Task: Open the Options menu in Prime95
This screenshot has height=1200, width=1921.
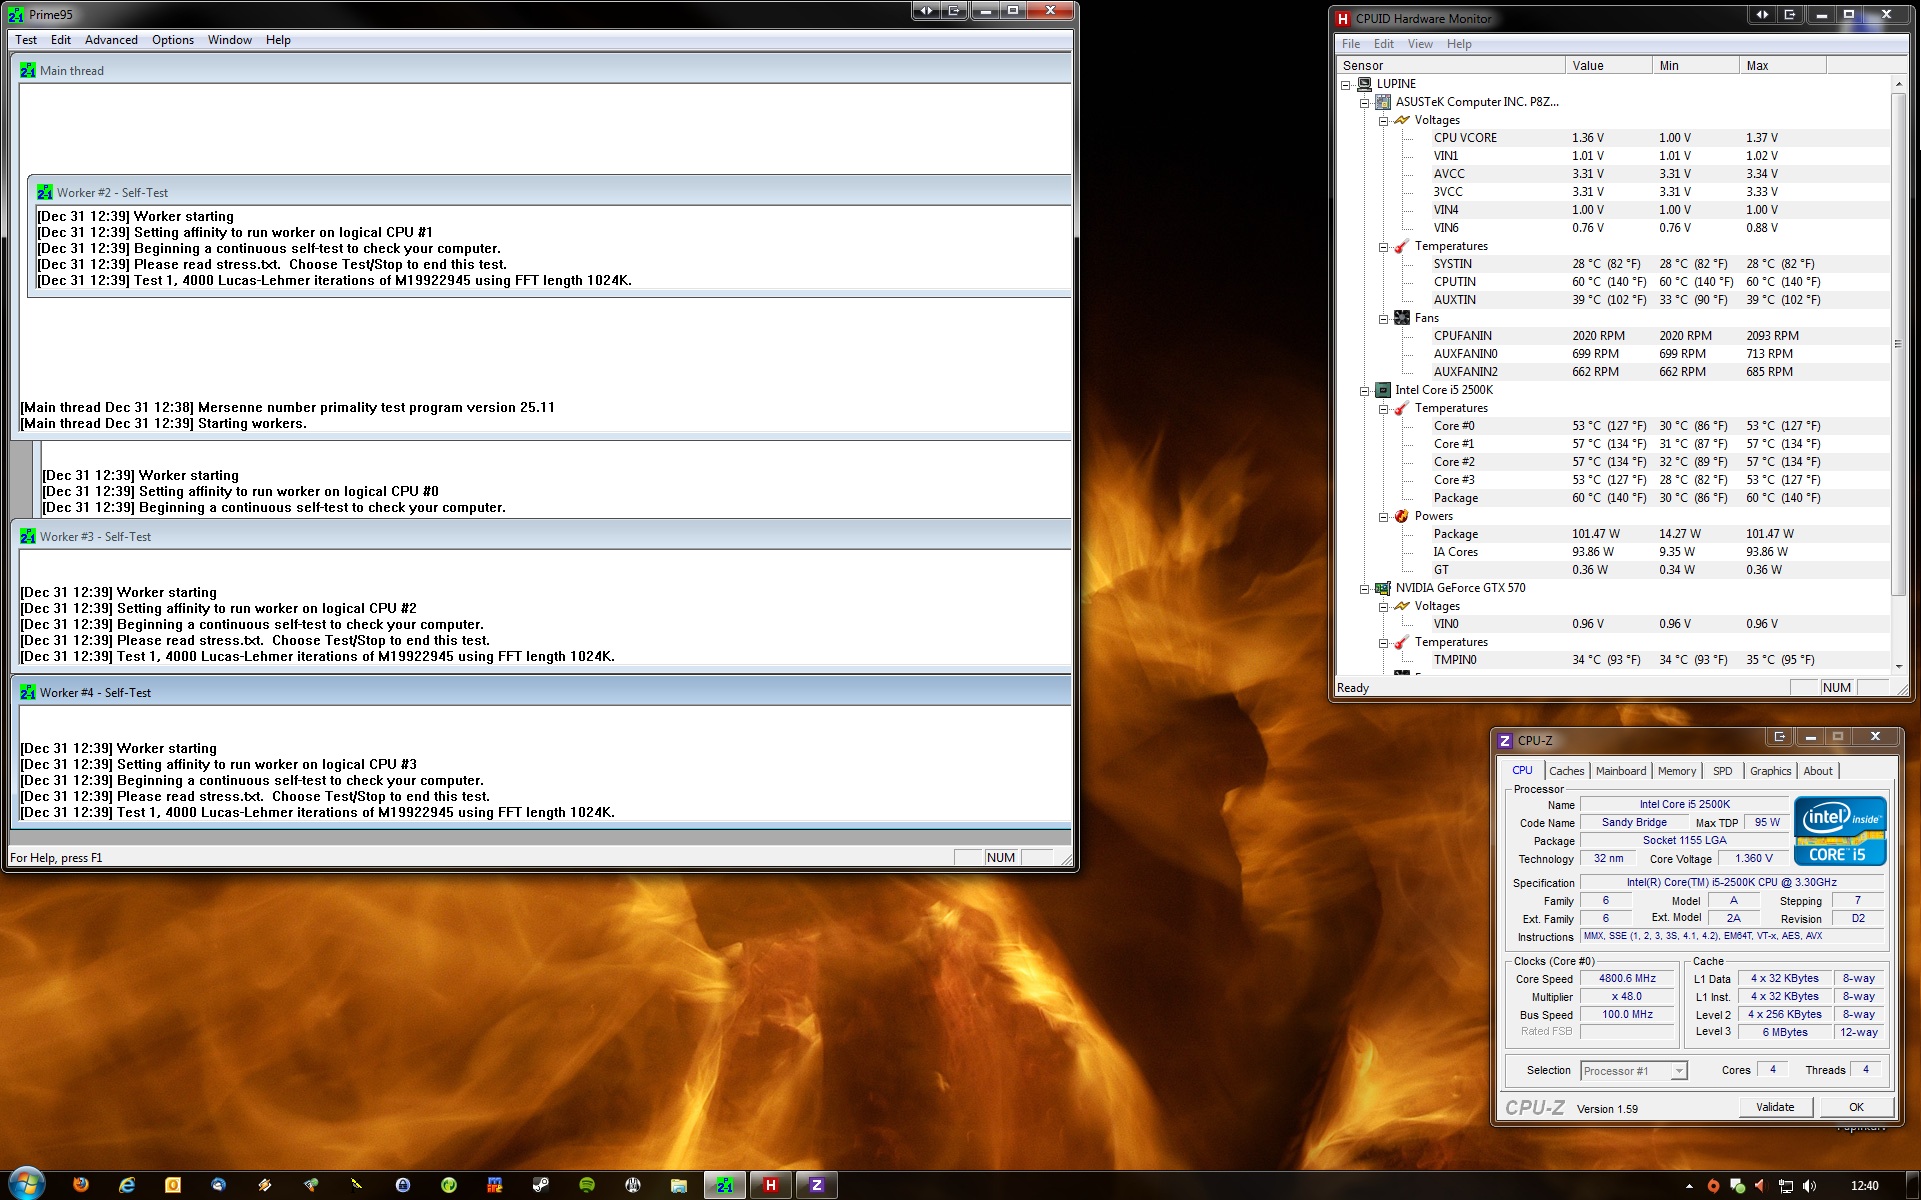Action: click(173, 40)
